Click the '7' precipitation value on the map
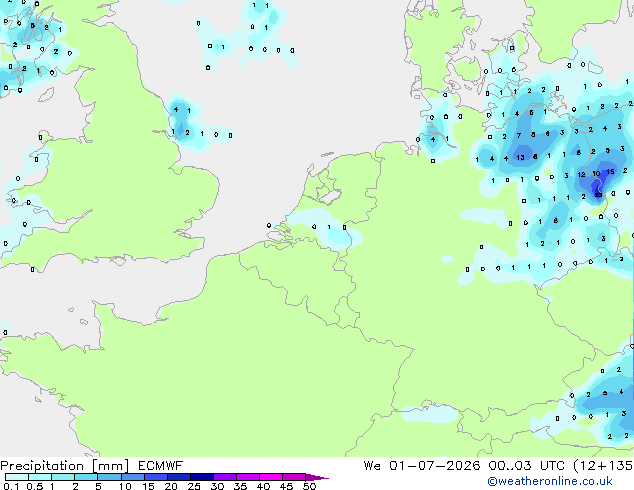Screen dimensions: 634x490 pyautogui.click(x=519, y=135)
